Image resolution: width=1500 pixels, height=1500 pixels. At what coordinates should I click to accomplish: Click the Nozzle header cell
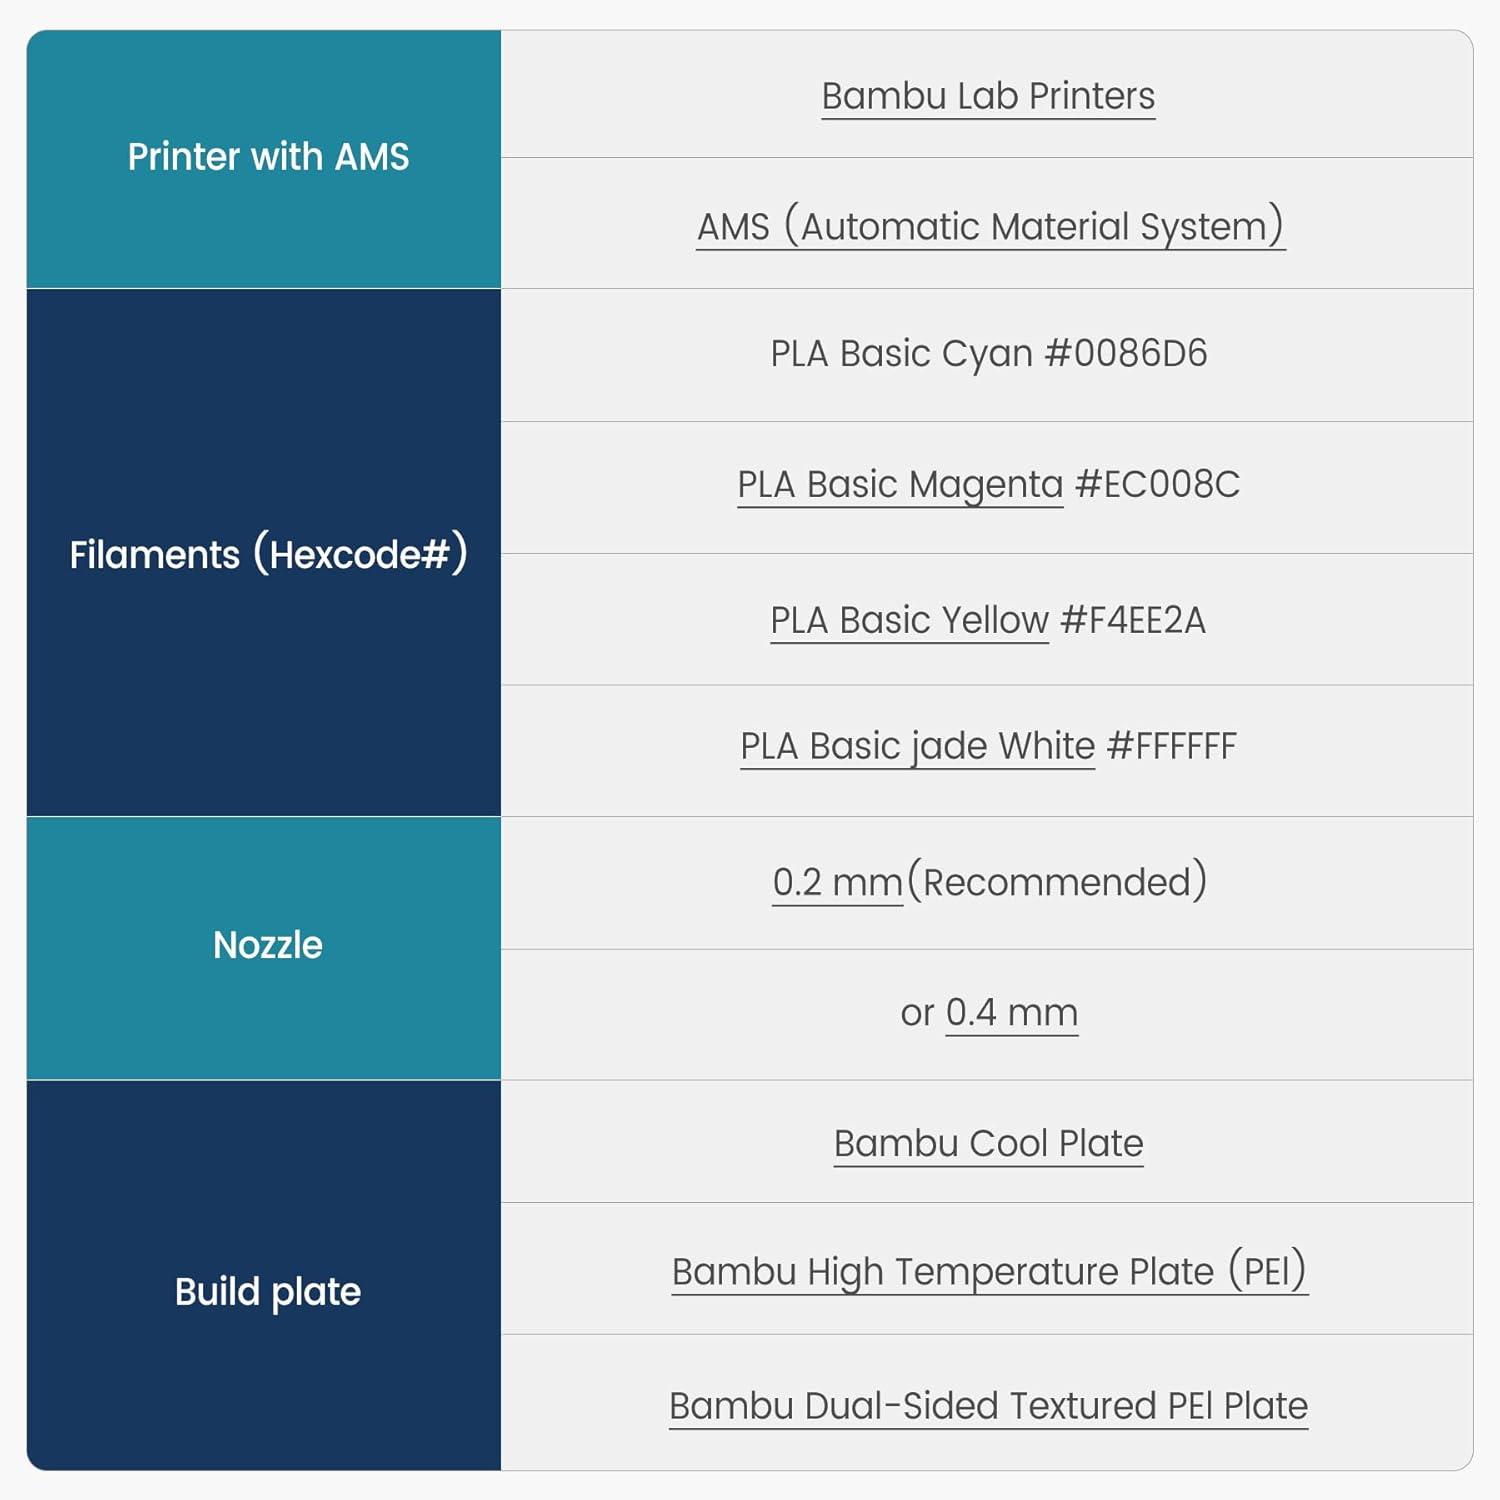point(267,945)
